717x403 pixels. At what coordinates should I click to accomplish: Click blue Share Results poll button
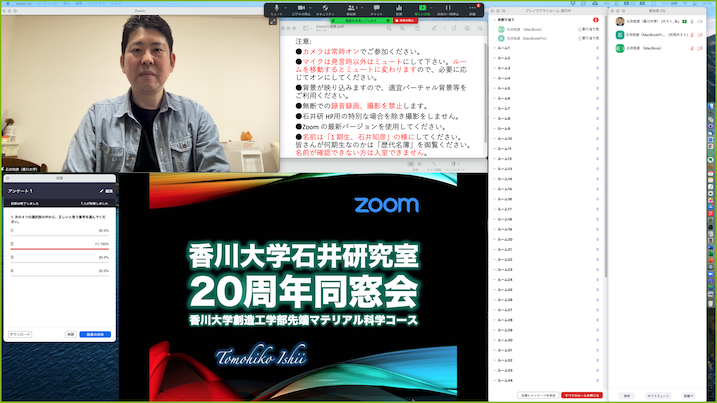(x=95, y=334)
